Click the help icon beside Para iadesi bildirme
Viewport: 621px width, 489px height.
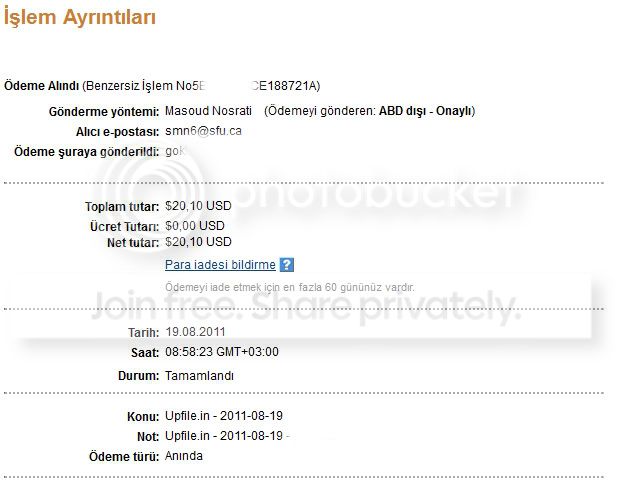click(287, 265)
